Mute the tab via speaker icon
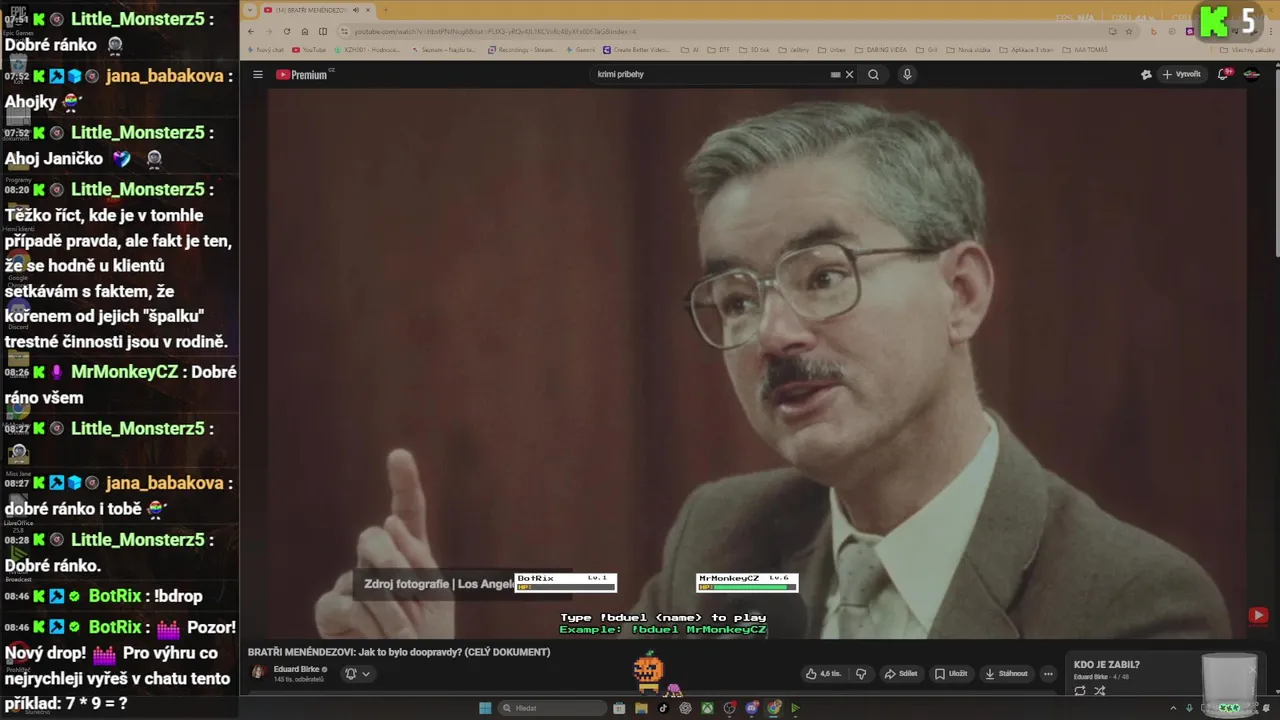The width and height of the screenshot is (1280, 720). tap(356, 10)
